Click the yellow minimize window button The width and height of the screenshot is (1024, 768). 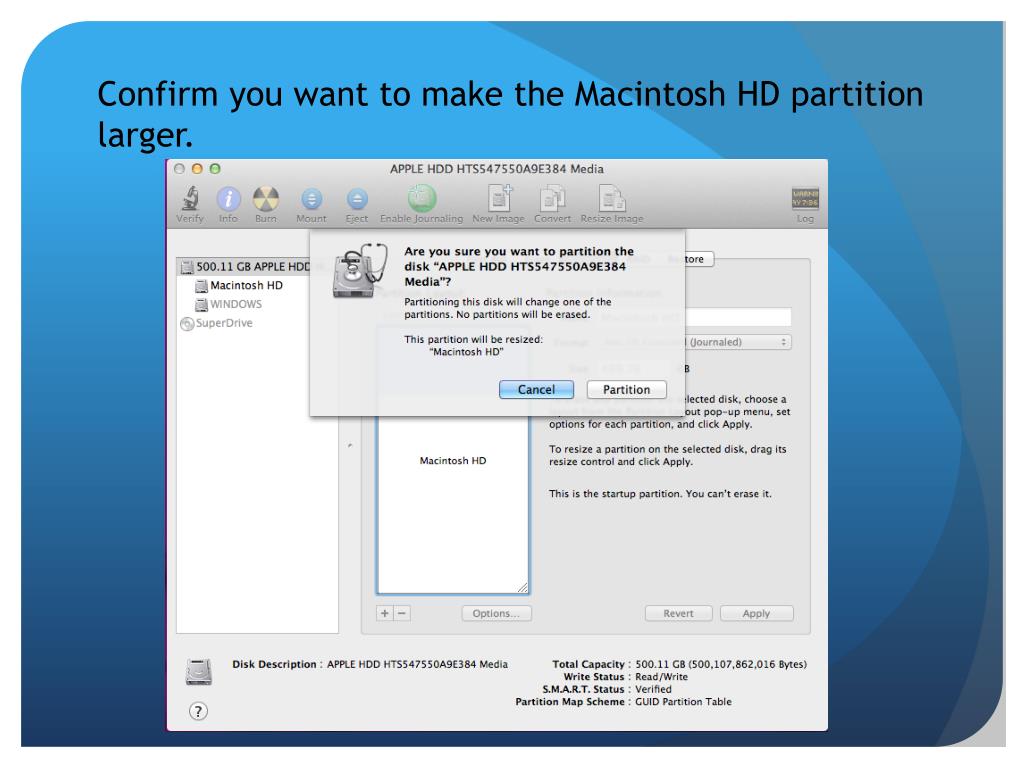pyautogui.click(x=197, y=168)
